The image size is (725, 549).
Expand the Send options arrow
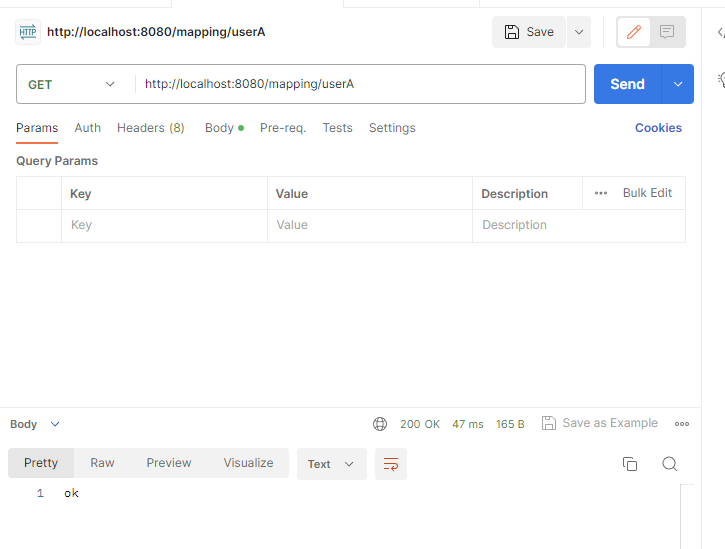[x=678, y=84]
